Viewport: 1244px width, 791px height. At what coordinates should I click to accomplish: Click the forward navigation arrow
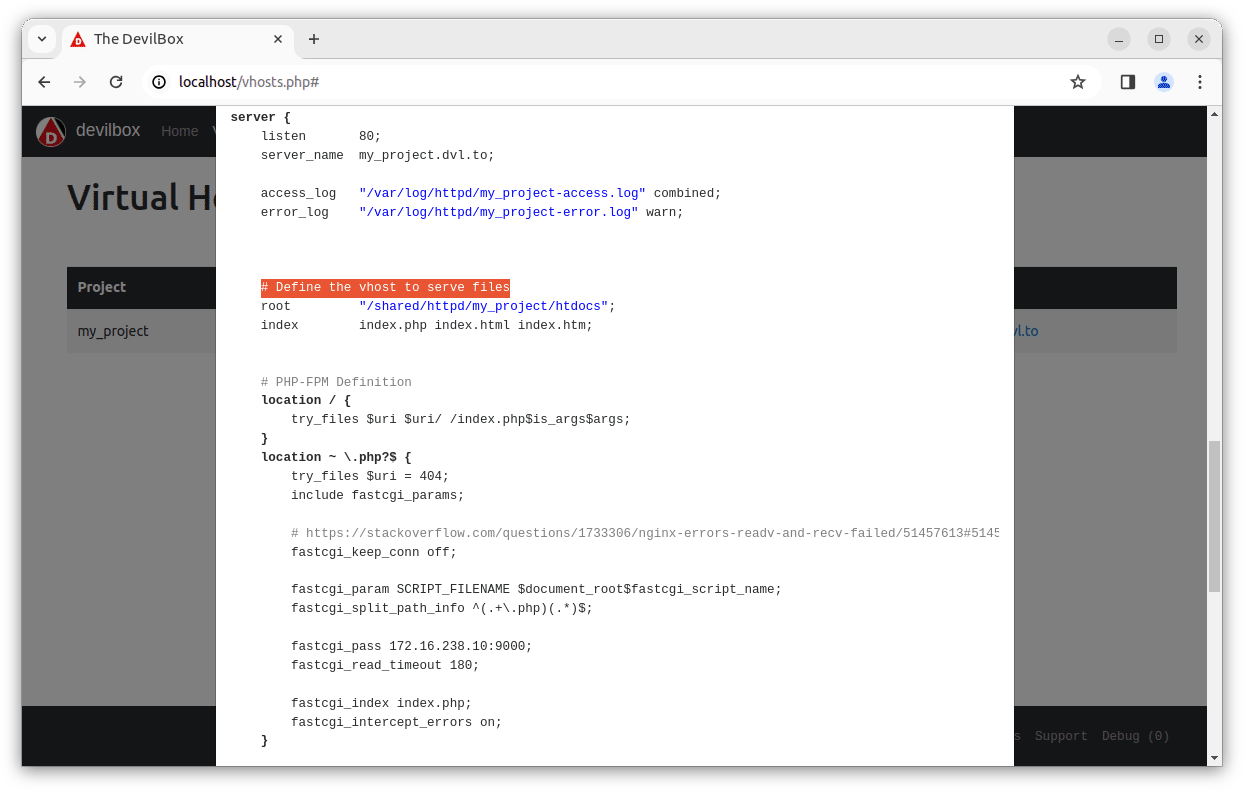click(80, 82)
